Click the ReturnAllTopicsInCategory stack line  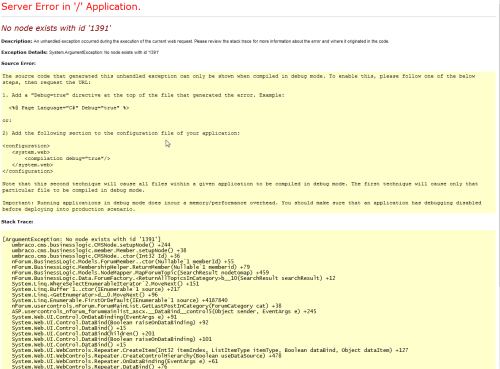click(x=173, y=278)
